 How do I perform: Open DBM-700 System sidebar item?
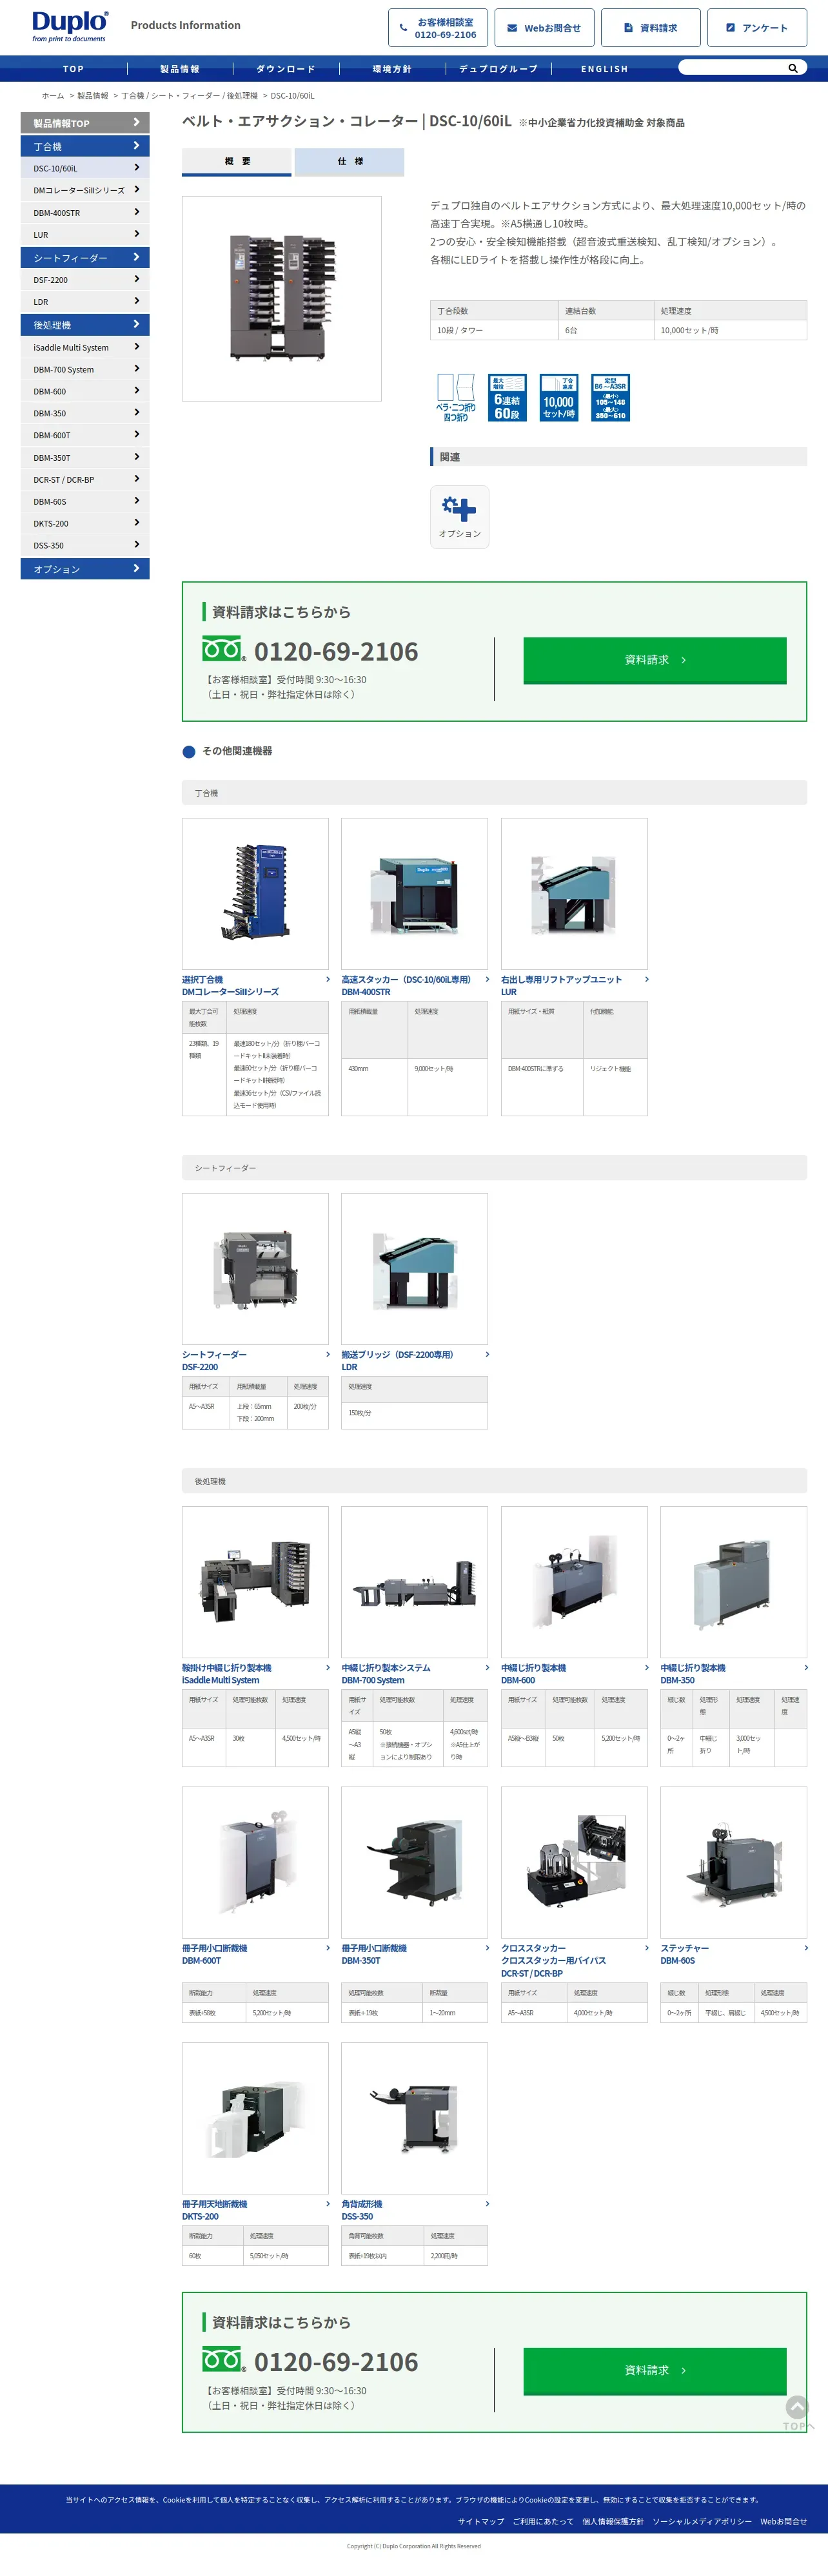click(x=85, y=369)
